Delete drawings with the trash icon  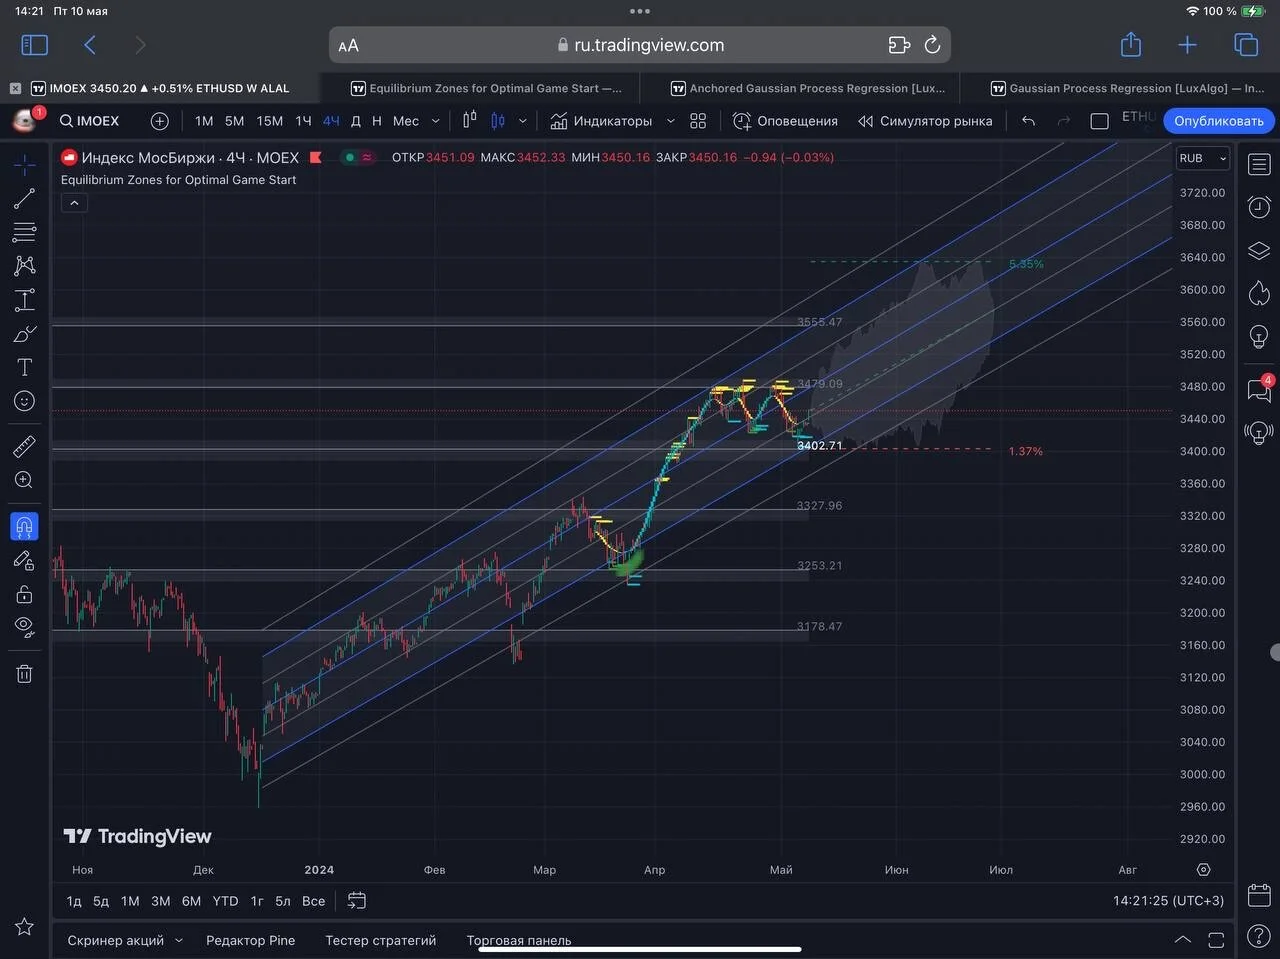click(x=24, y=674)
